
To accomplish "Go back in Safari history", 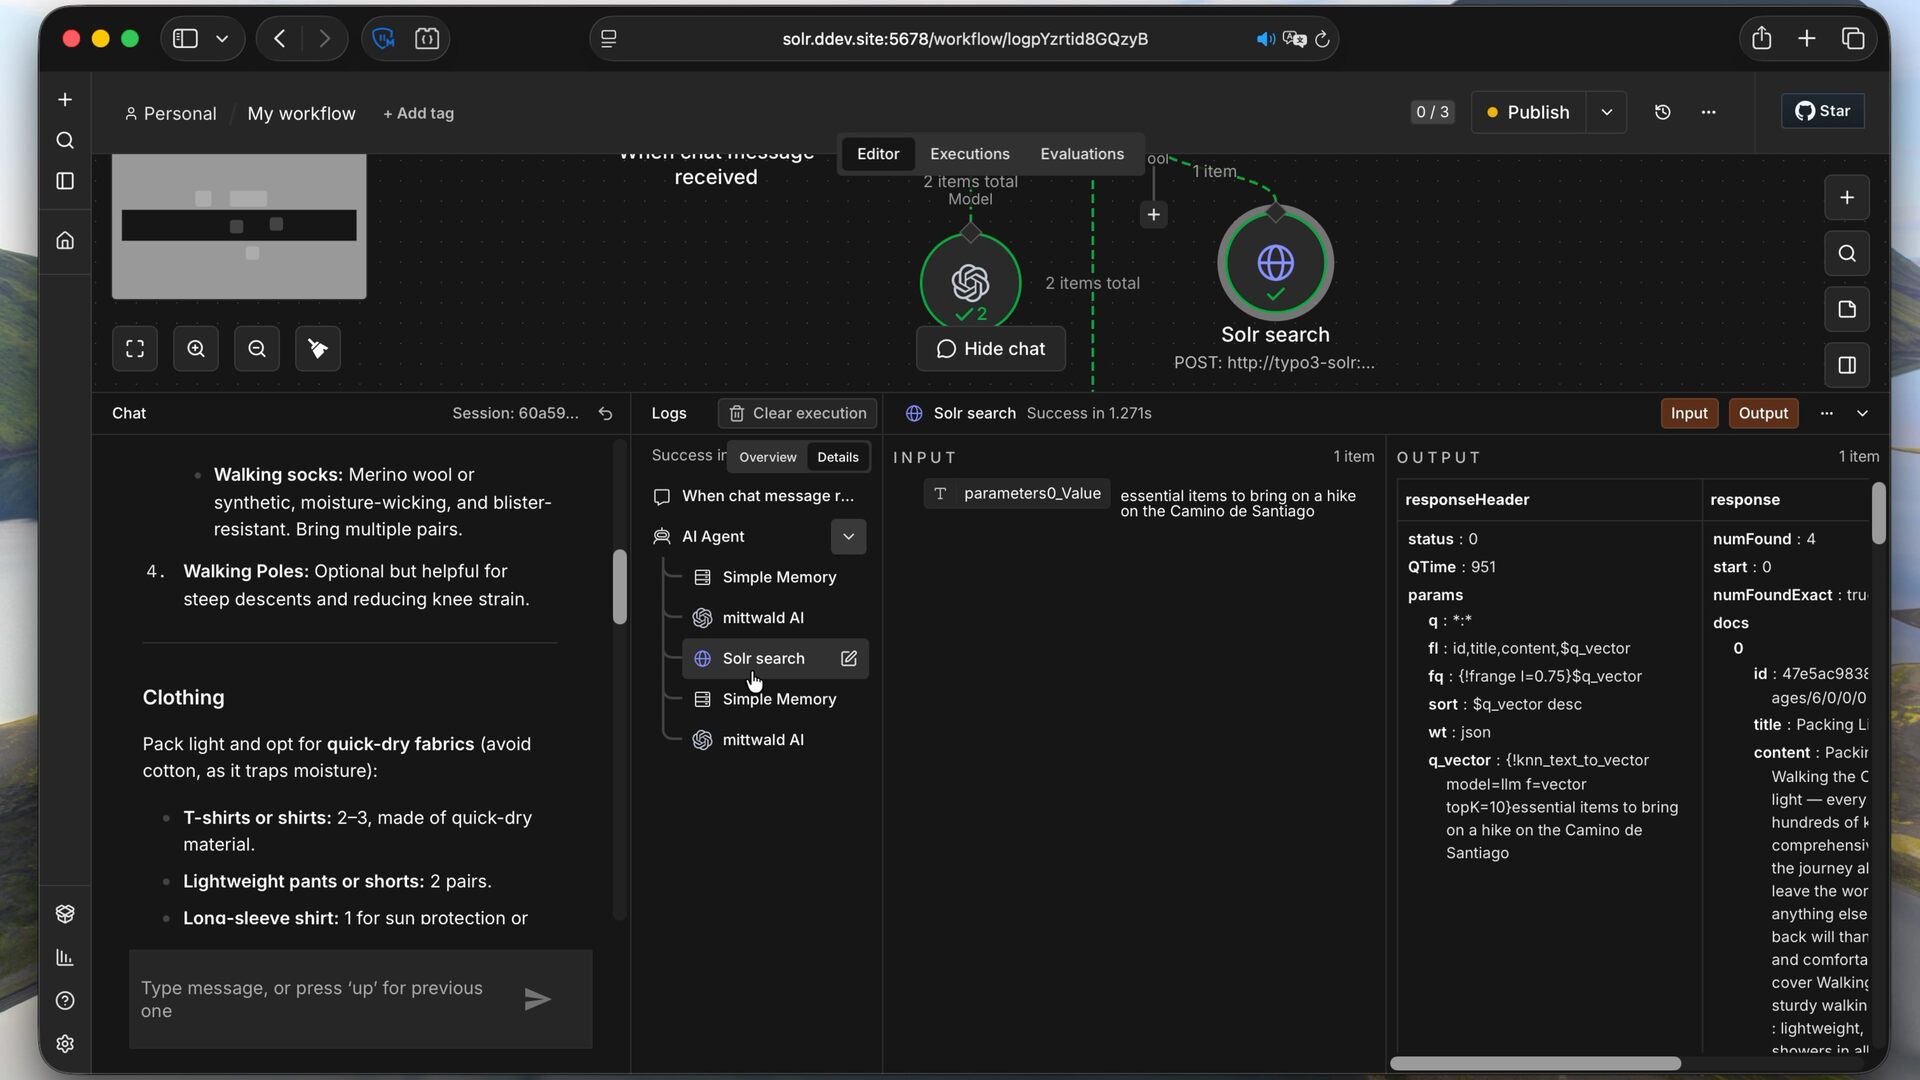I will pos(280,39).
